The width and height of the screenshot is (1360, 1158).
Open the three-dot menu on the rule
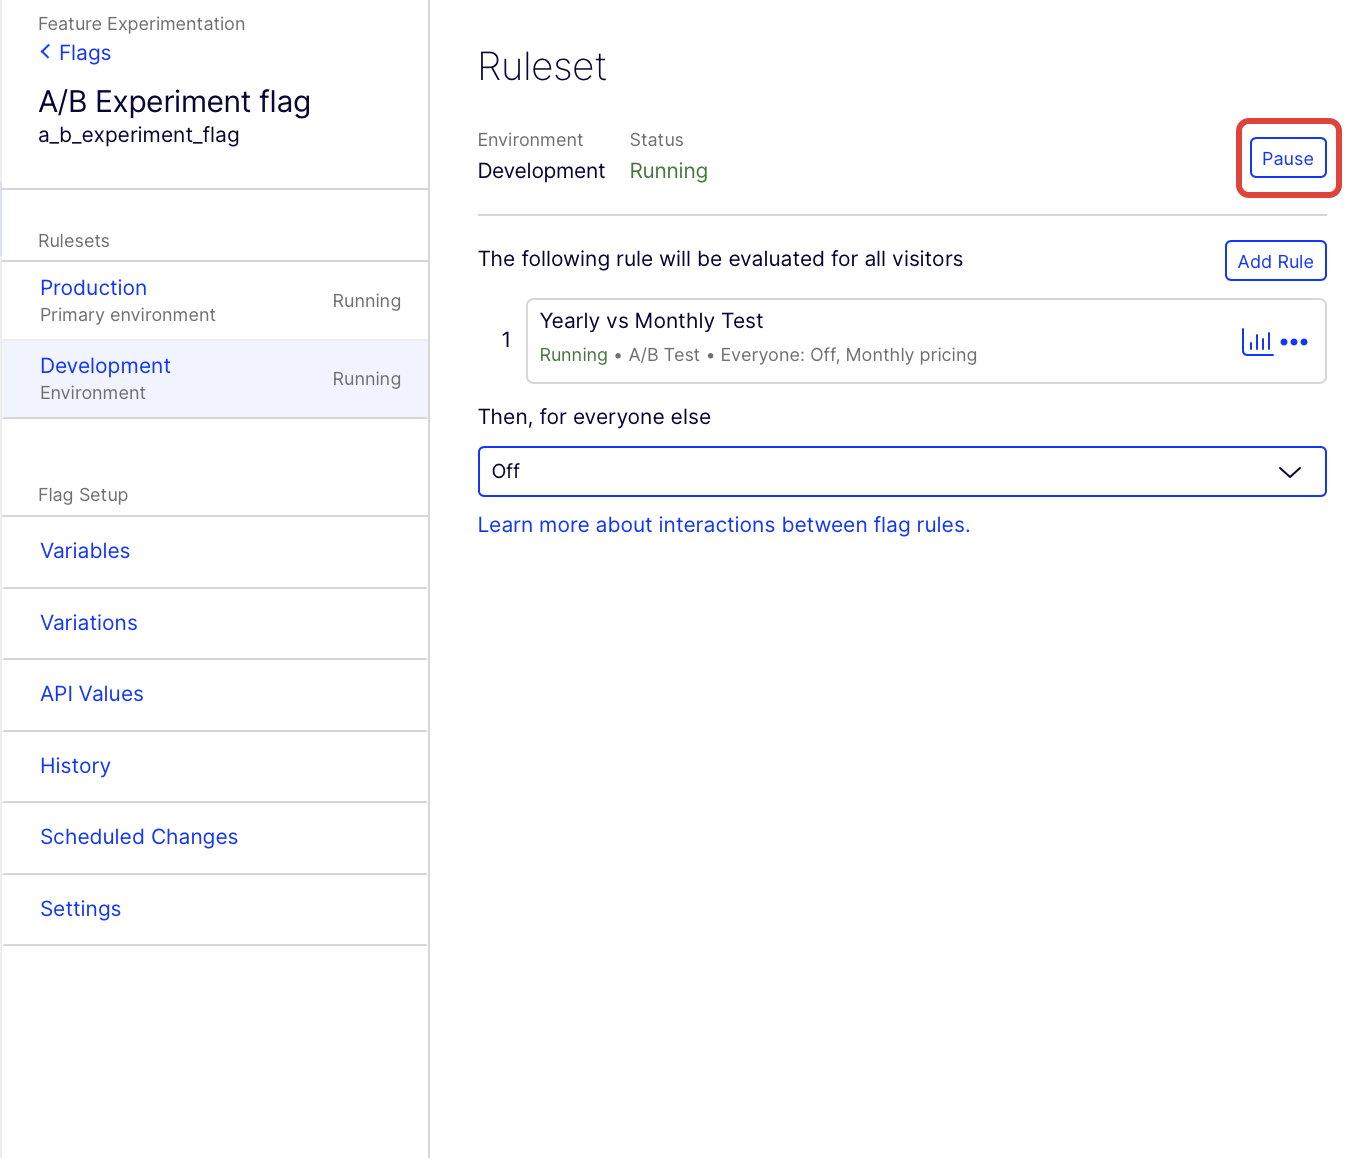tap(1294, 342)
